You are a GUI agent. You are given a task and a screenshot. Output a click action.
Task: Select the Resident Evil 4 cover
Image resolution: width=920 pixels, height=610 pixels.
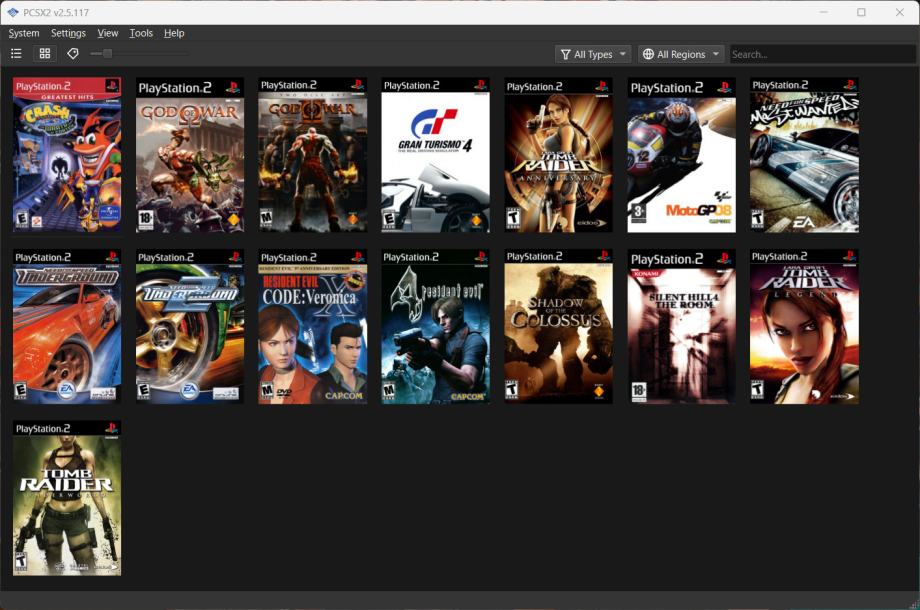pos(435,326)
